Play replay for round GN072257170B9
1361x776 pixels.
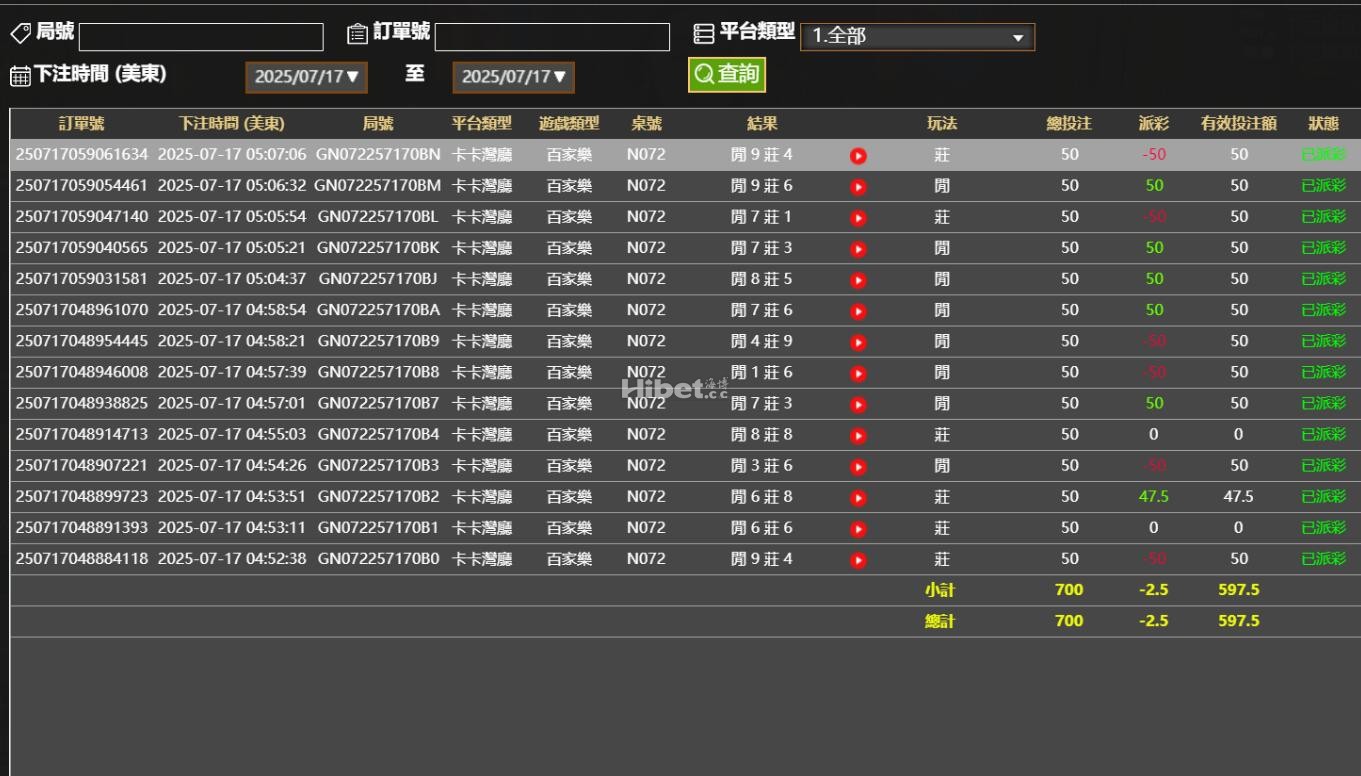(858, 342)
